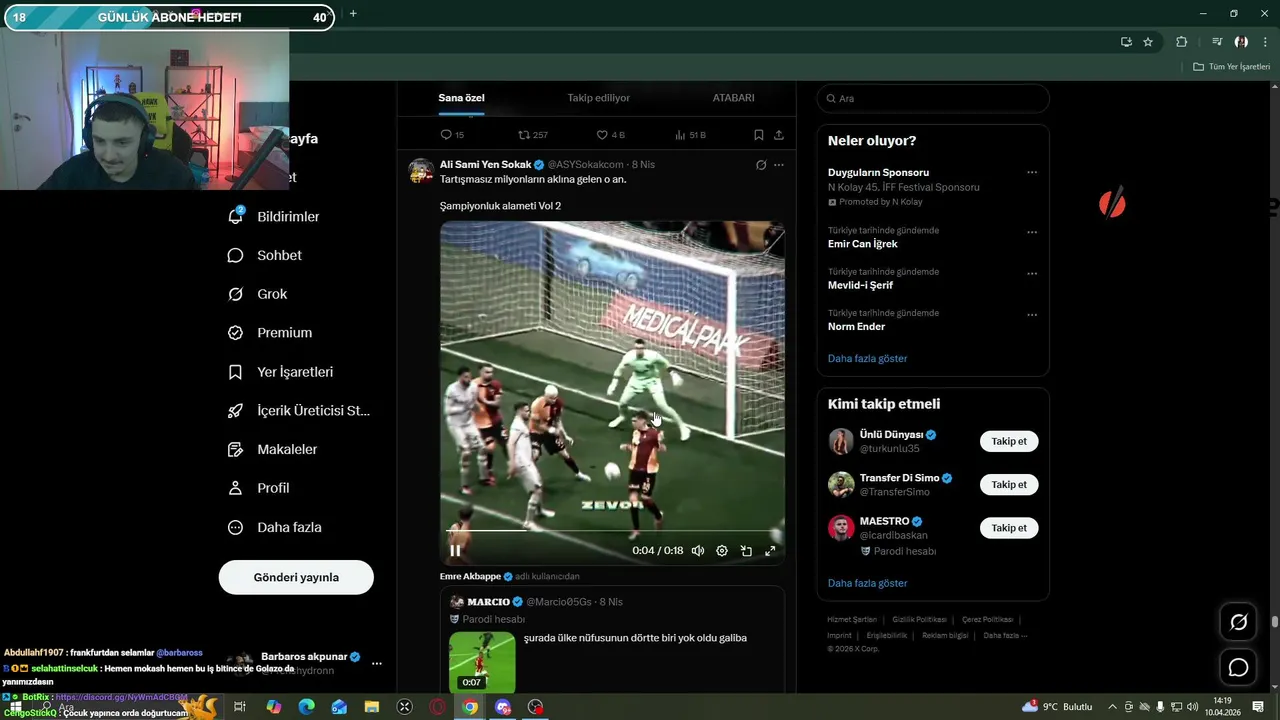Open Ali Sami Yen Sokak profile avatar
This screenshot has height=720, width=1280.
click(x=421, y=171)
